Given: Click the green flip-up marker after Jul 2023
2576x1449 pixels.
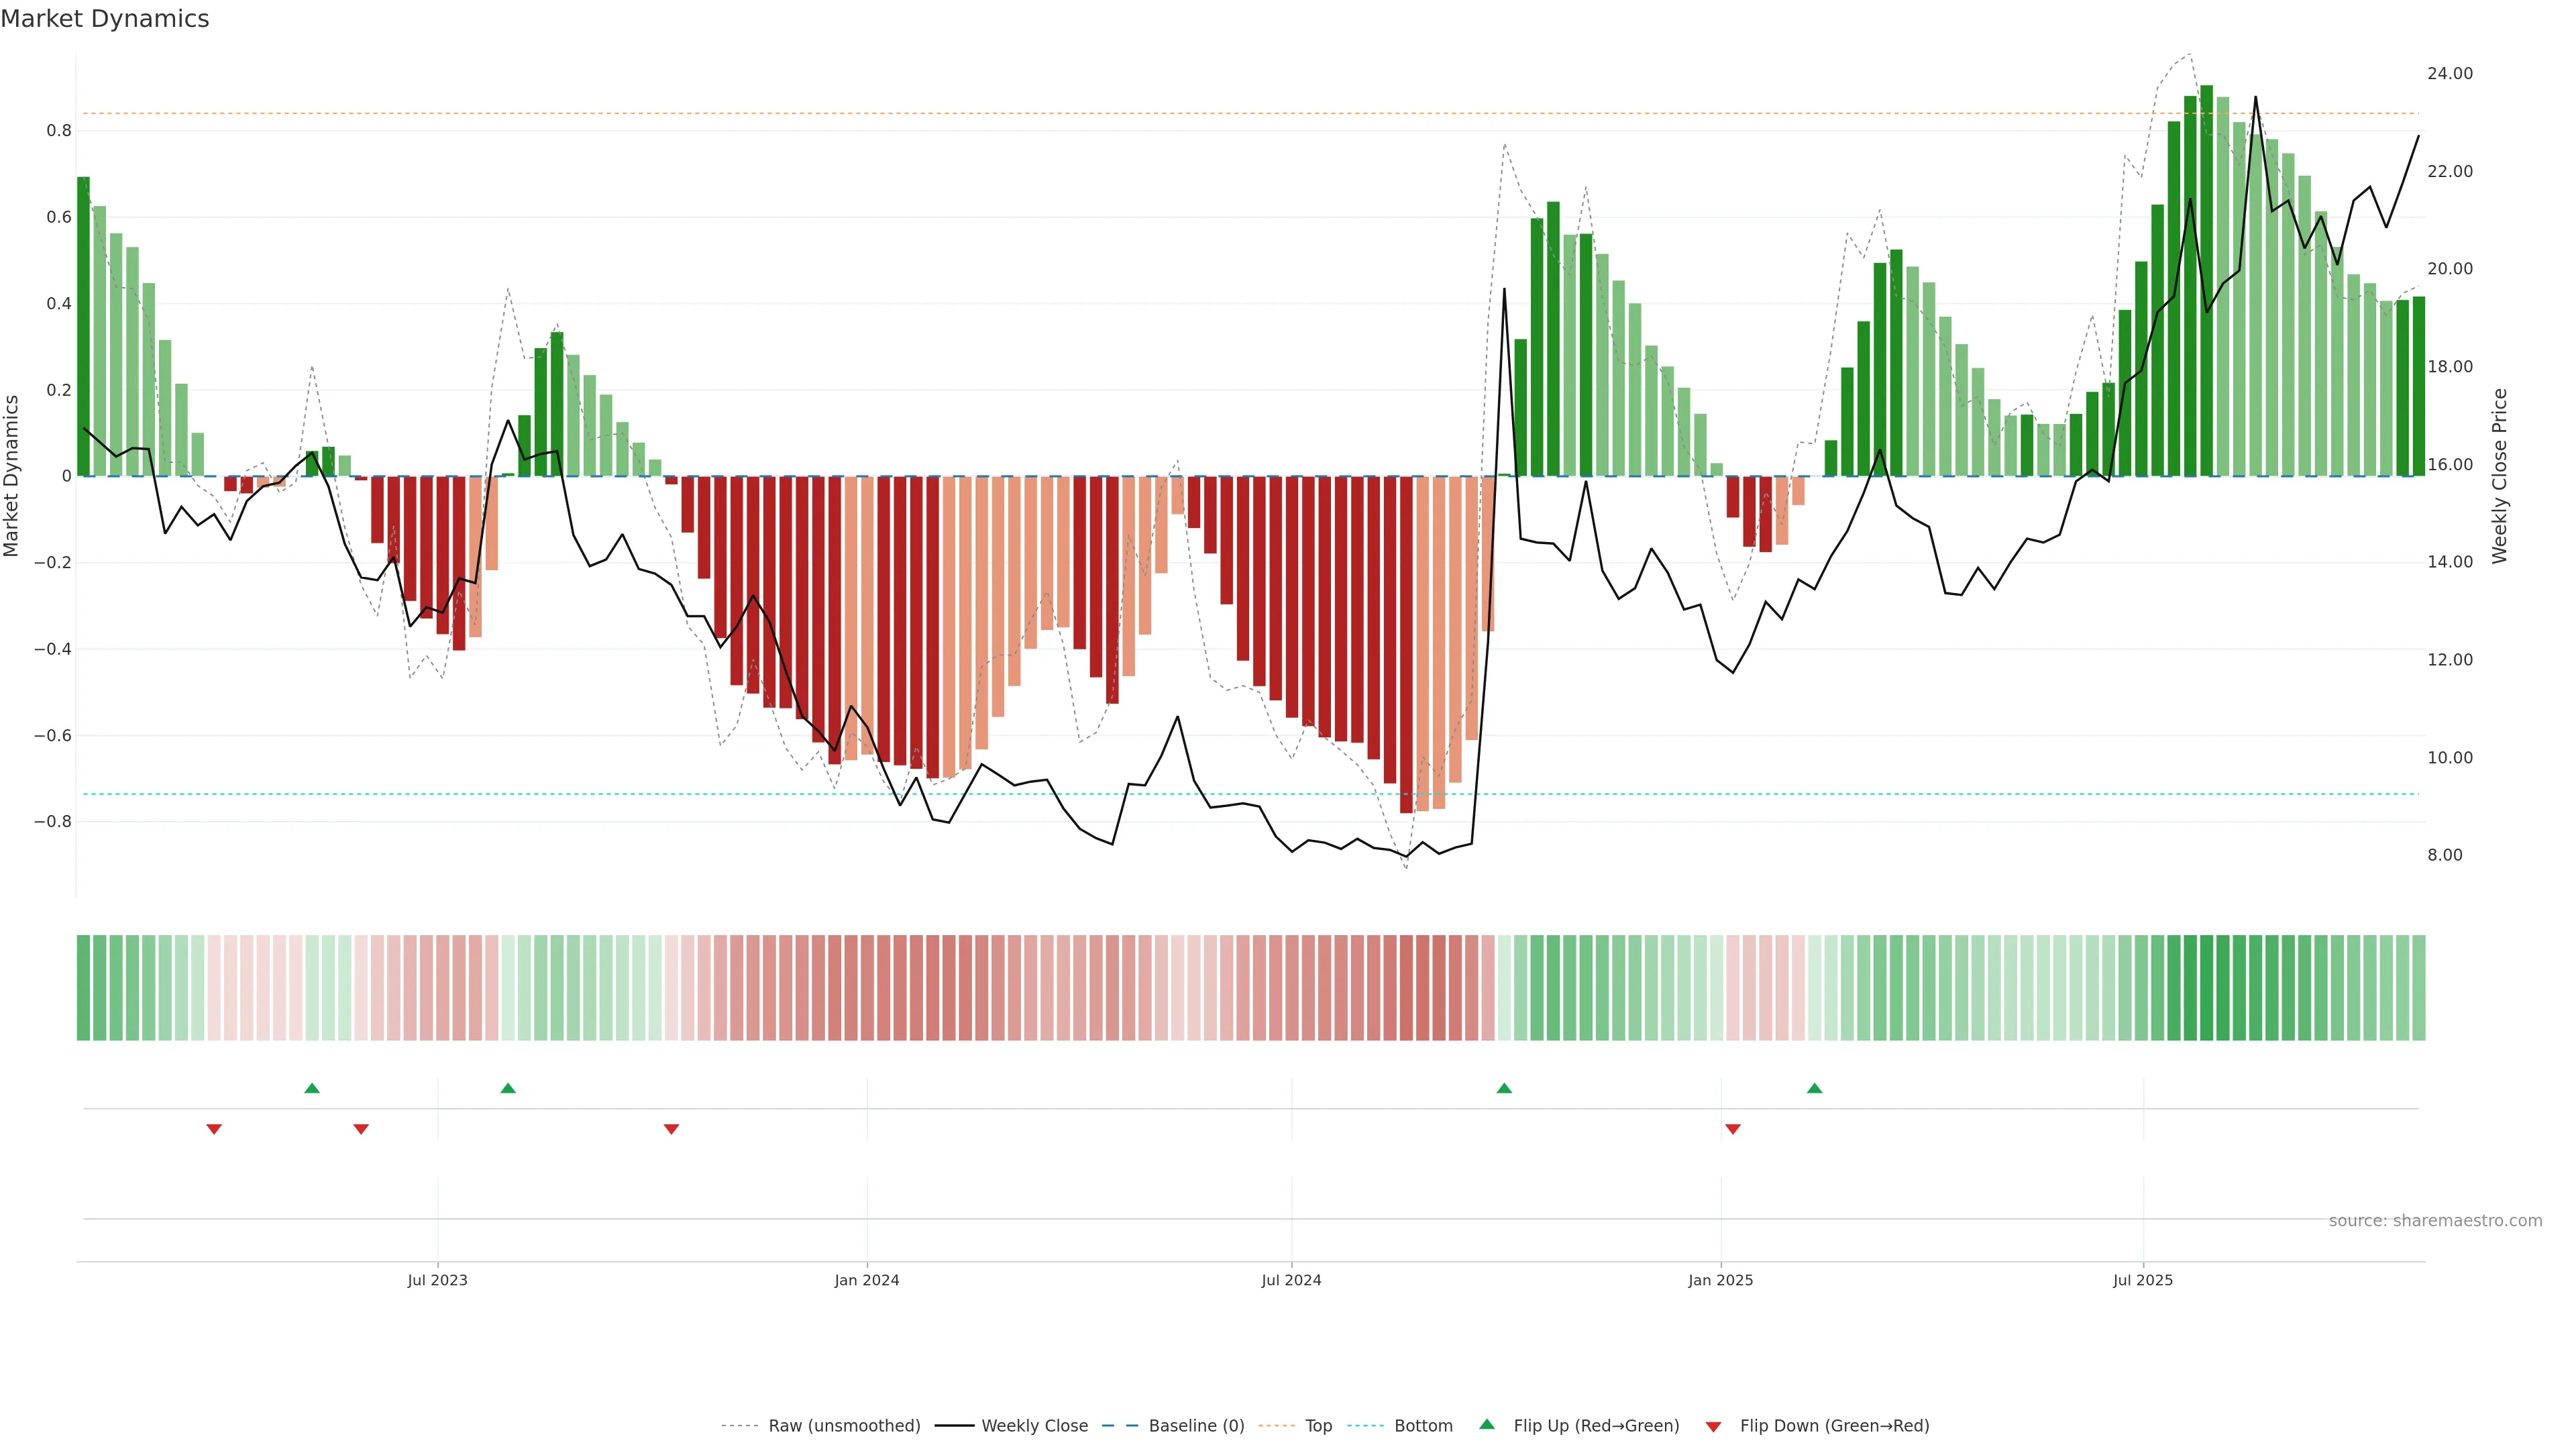Looking at the screenshot, I should [508, 1088].
